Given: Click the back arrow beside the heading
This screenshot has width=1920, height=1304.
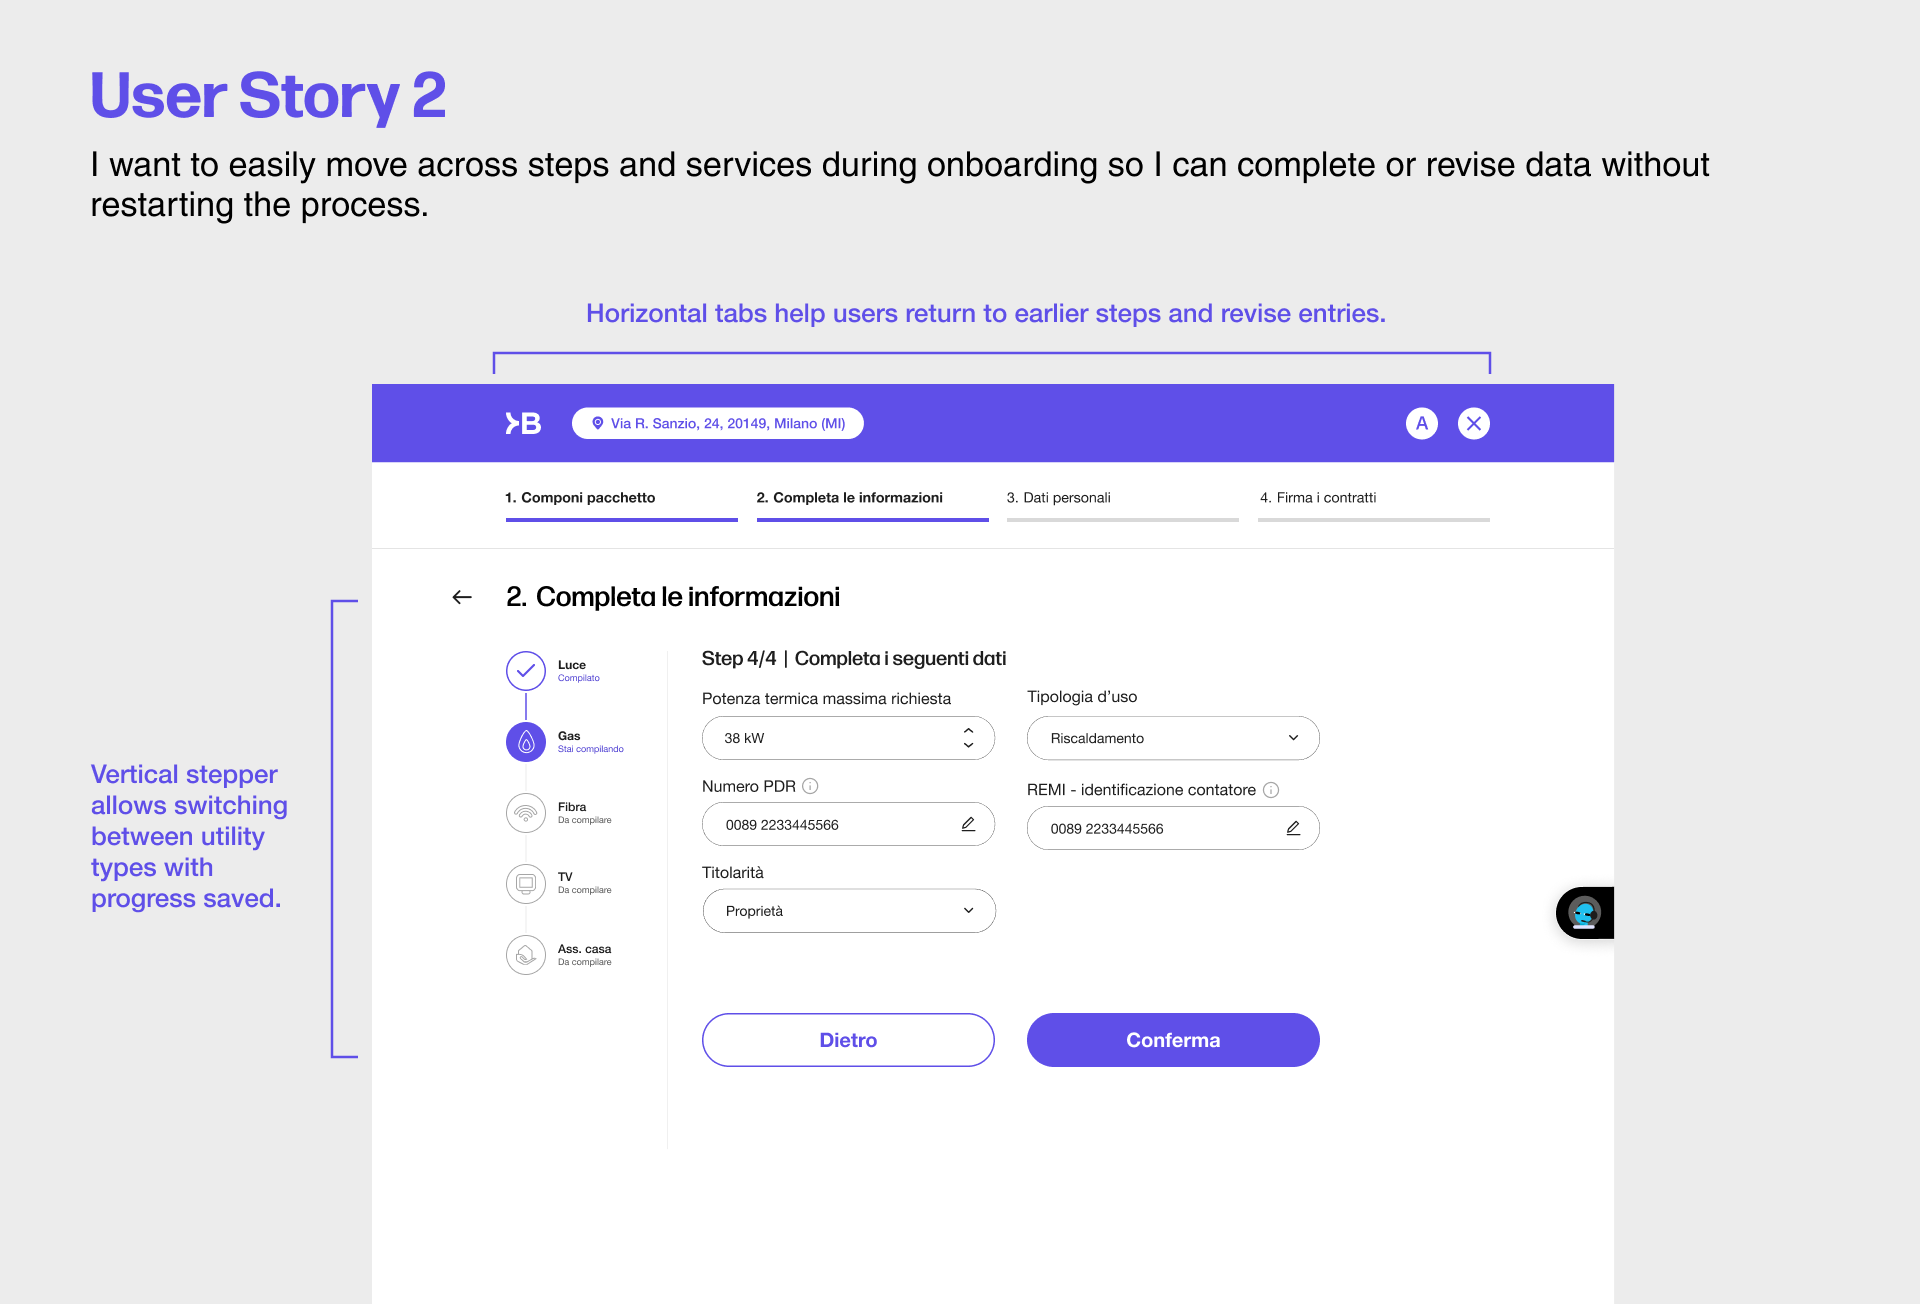Looking at the screenshot, I should click(x=462, y=597).
